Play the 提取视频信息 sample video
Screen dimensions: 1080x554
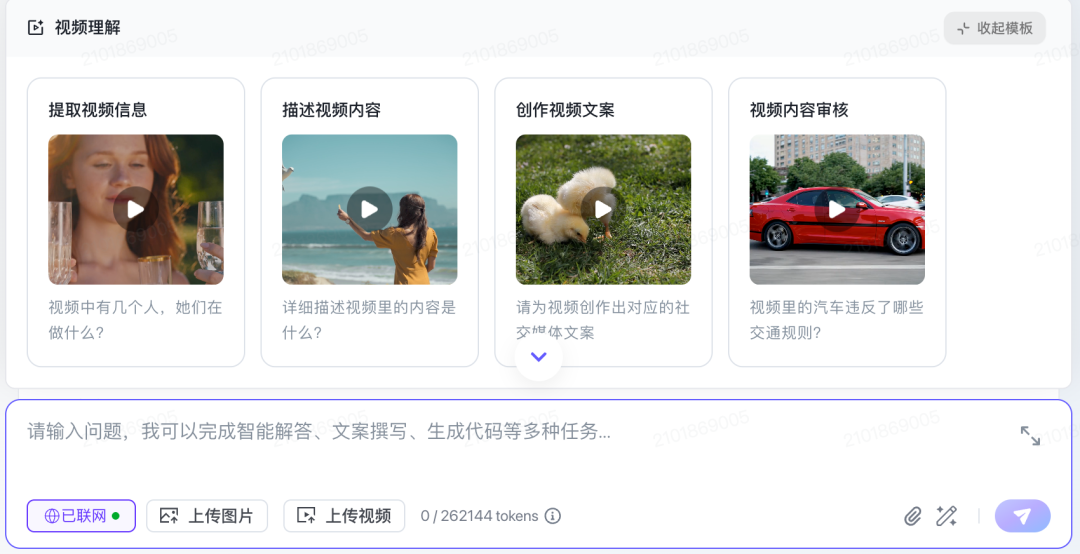(x=136, y=209)
